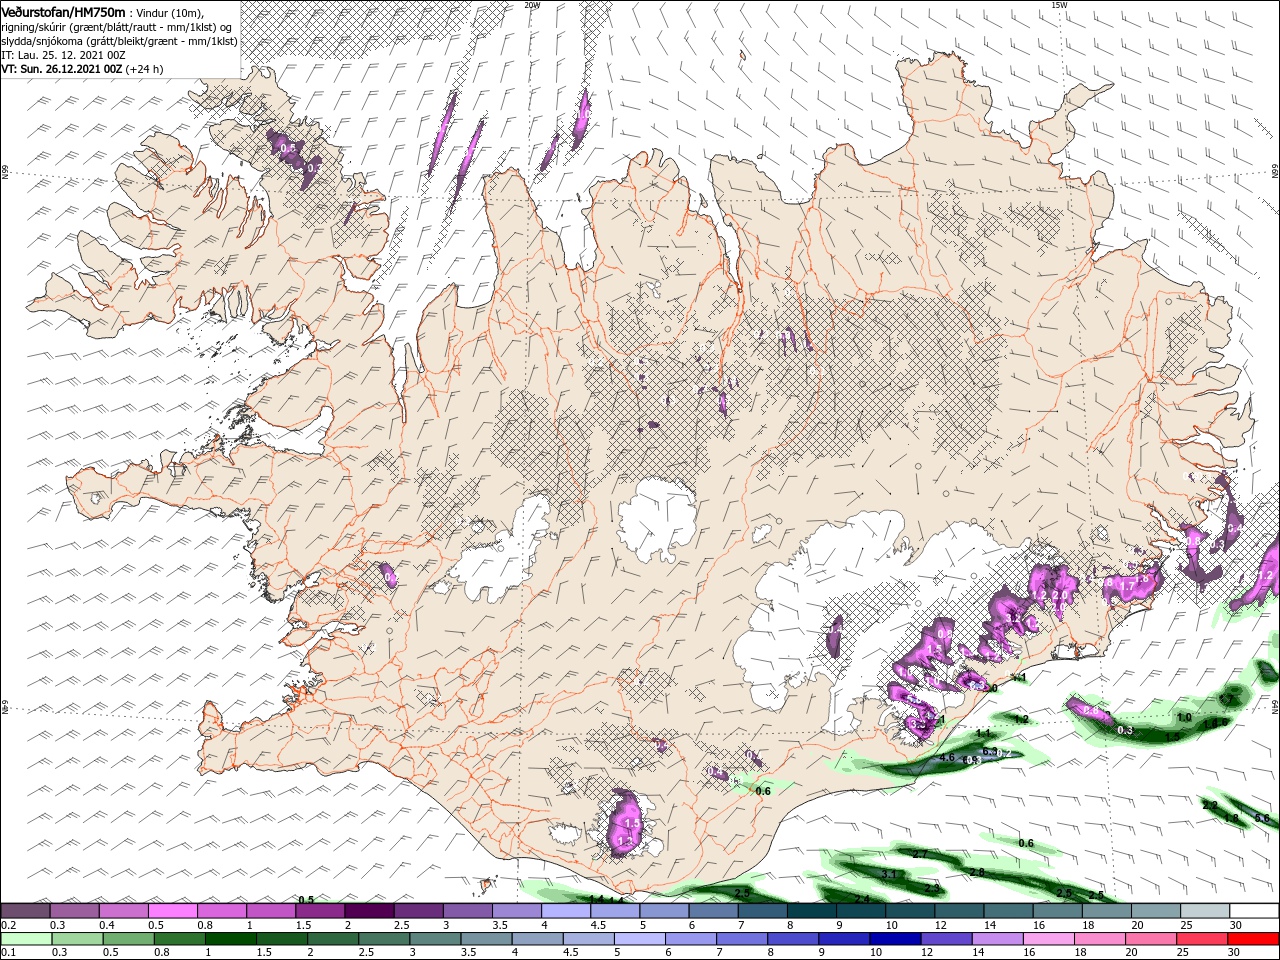Click the light pink bottom-row swatch between 16 and 18
This screenshot has height=960, width=1280.
tap(1047, 939)
